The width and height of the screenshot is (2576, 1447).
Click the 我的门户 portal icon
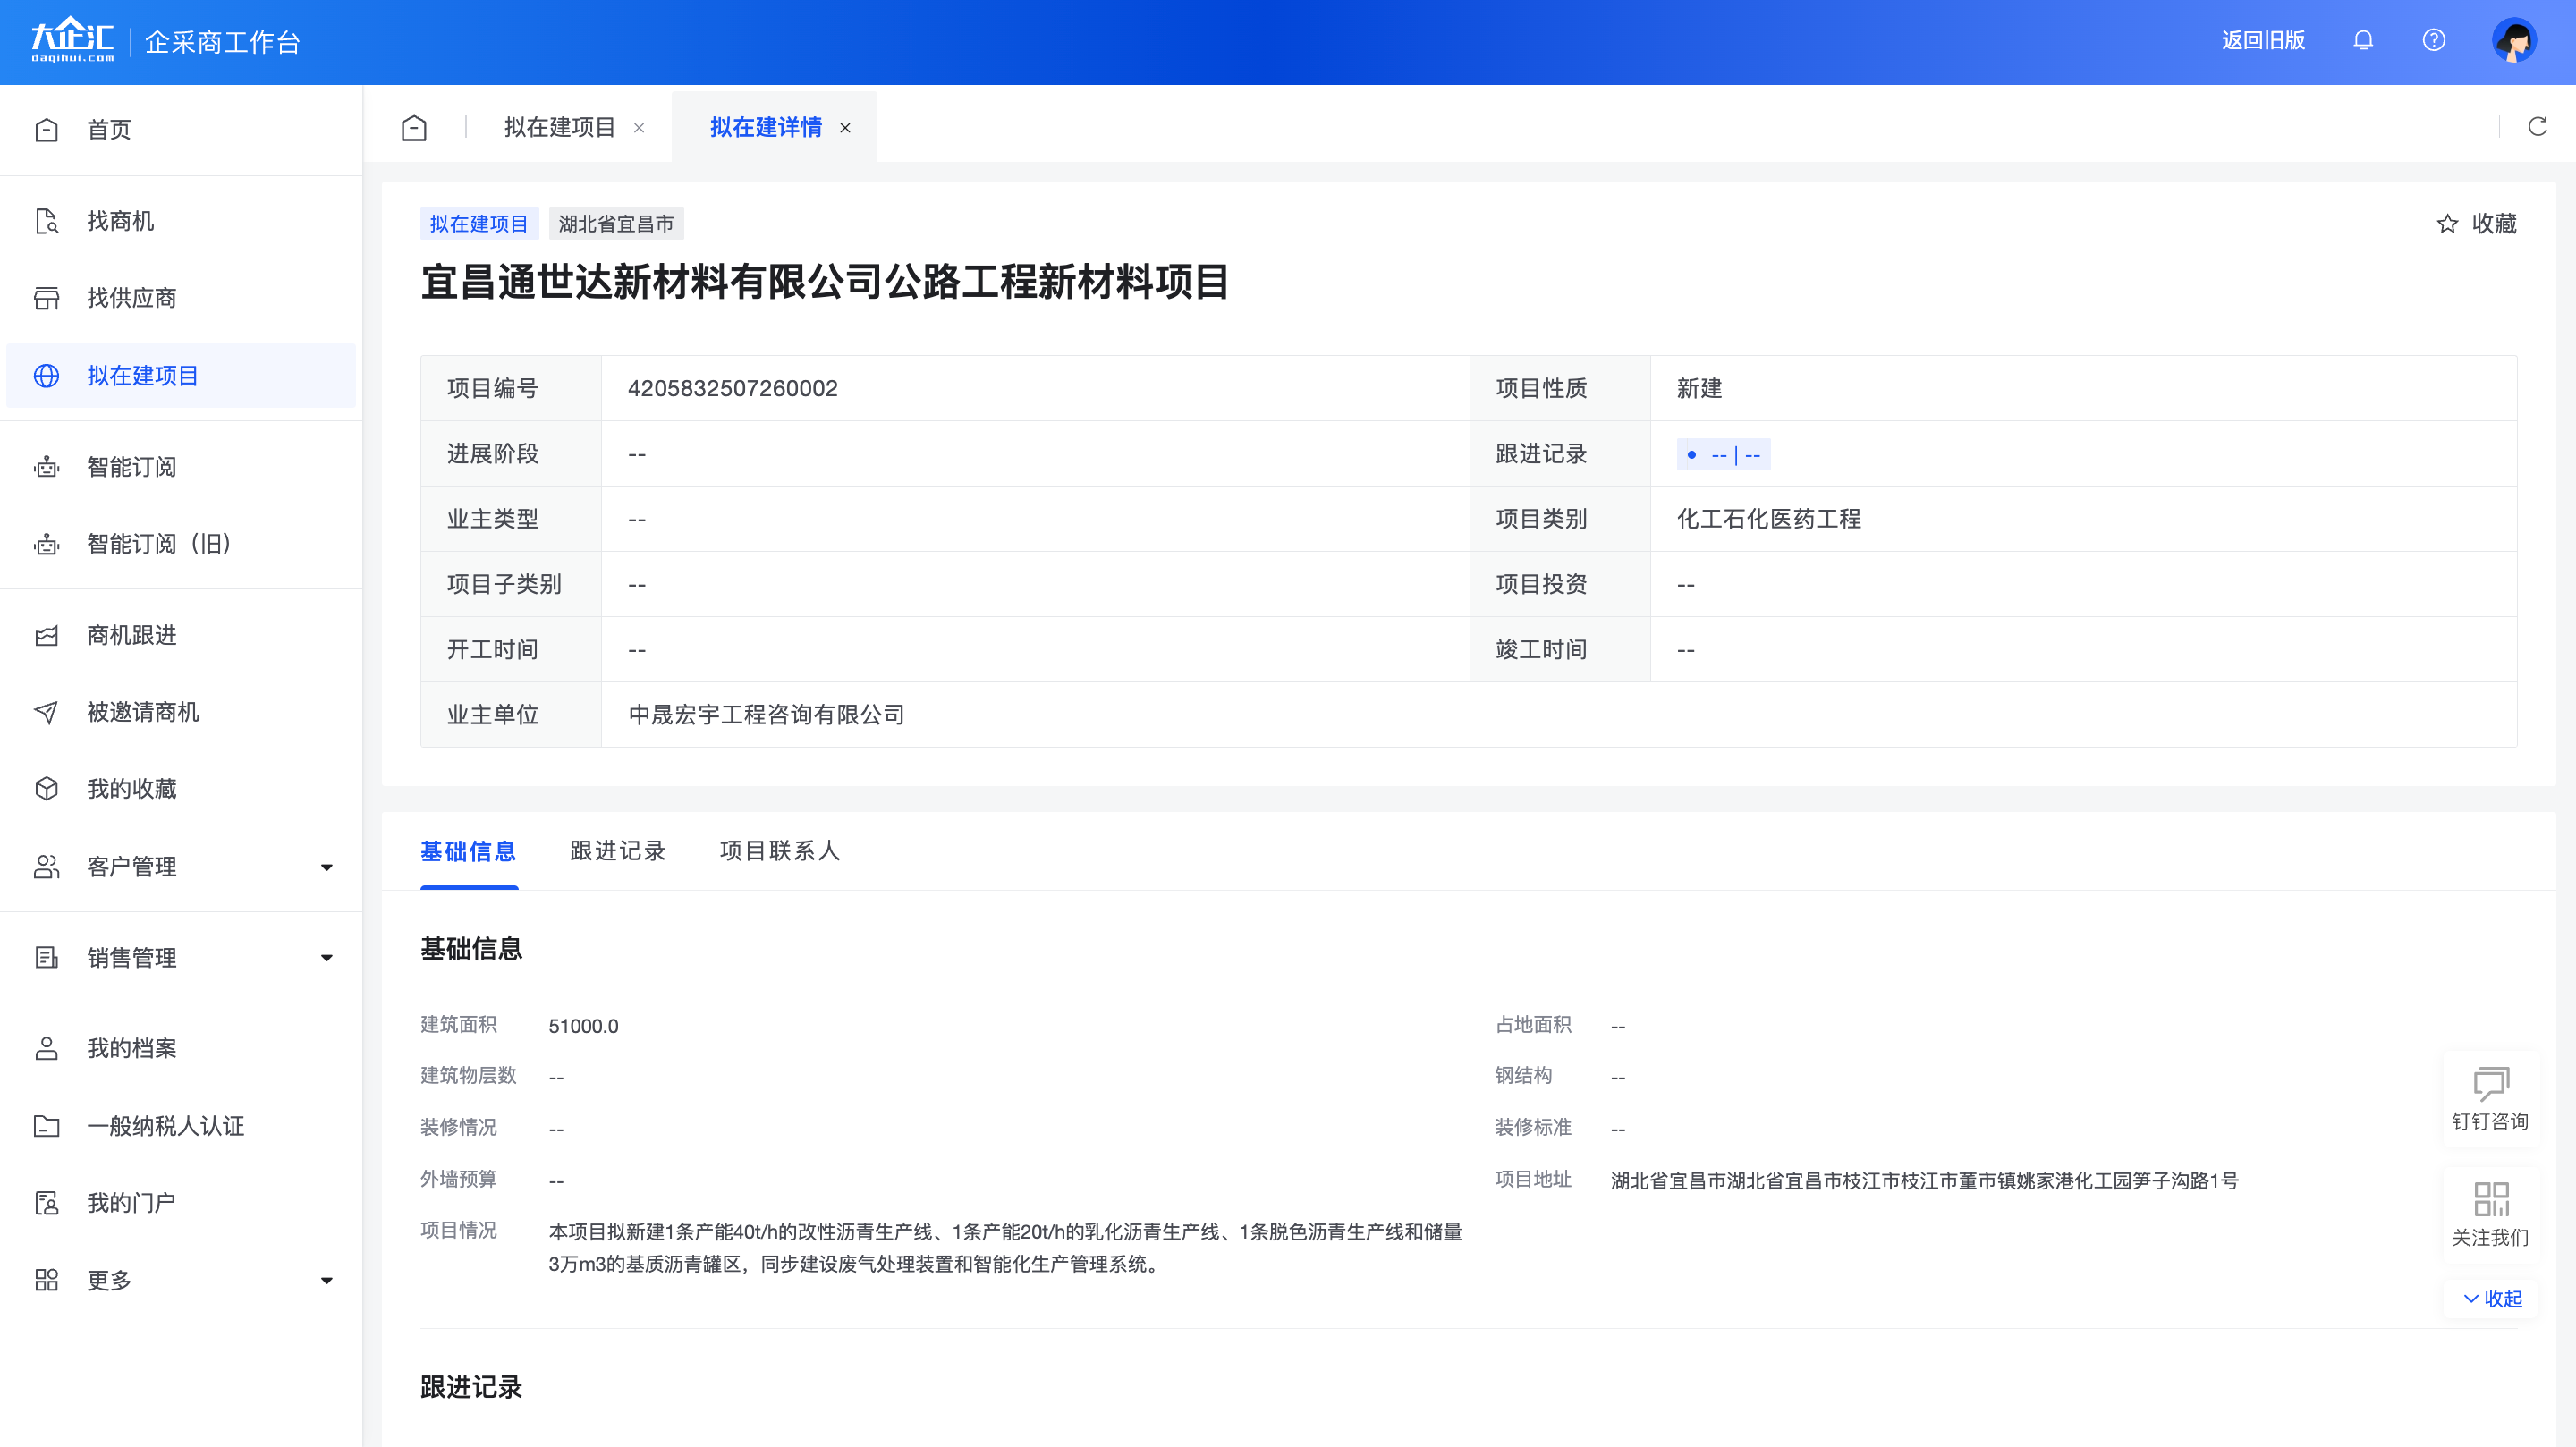coord(46,1203)
